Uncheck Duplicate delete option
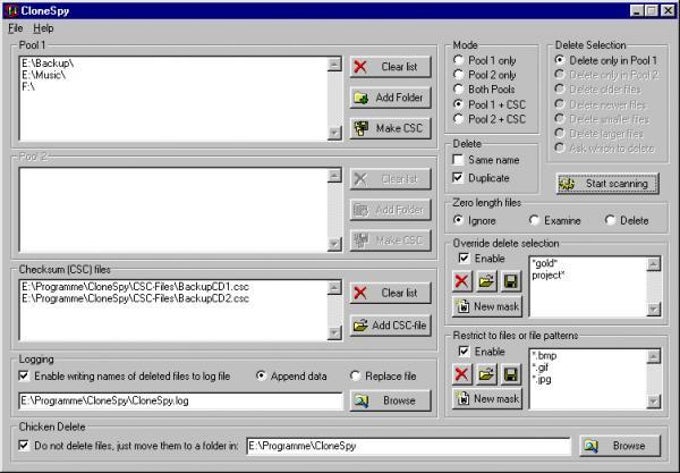Viewport: 680px width, 473px height. [x=481, y=178]
